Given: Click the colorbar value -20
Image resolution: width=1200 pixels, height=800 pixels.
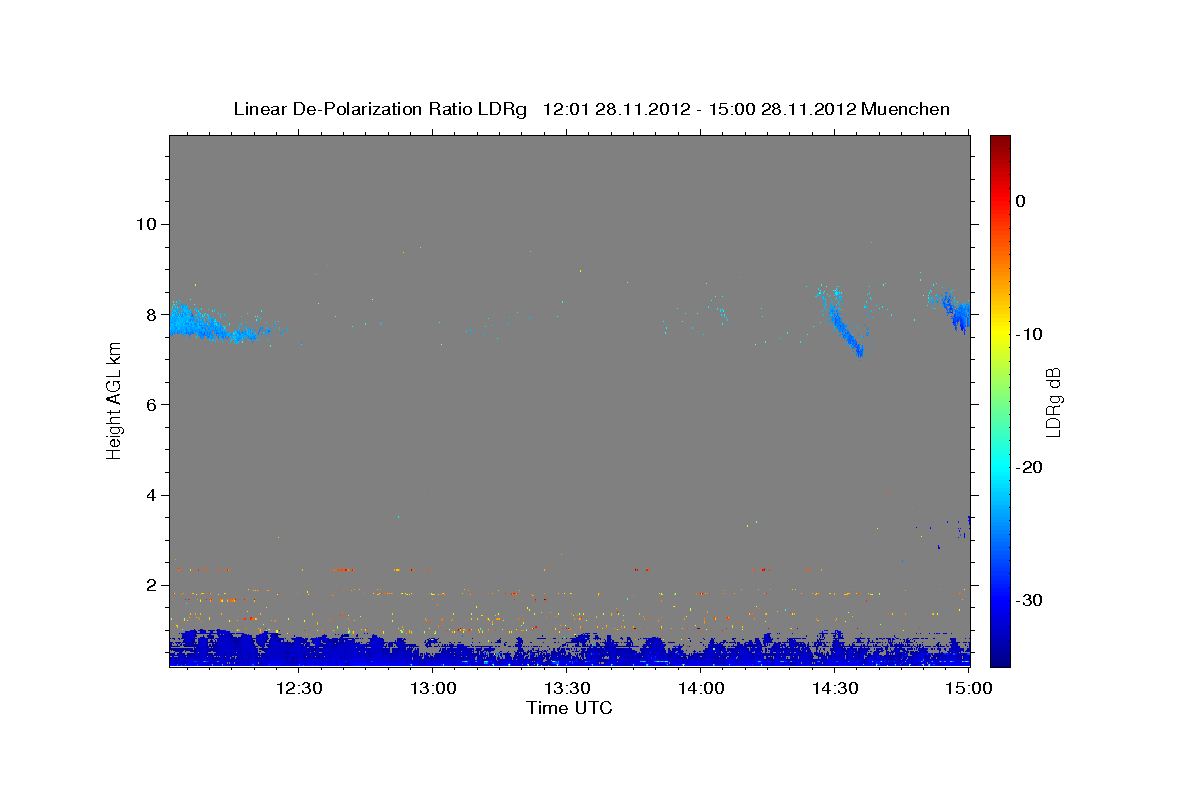Looking at the screenshot, I should pos(1030,467).
